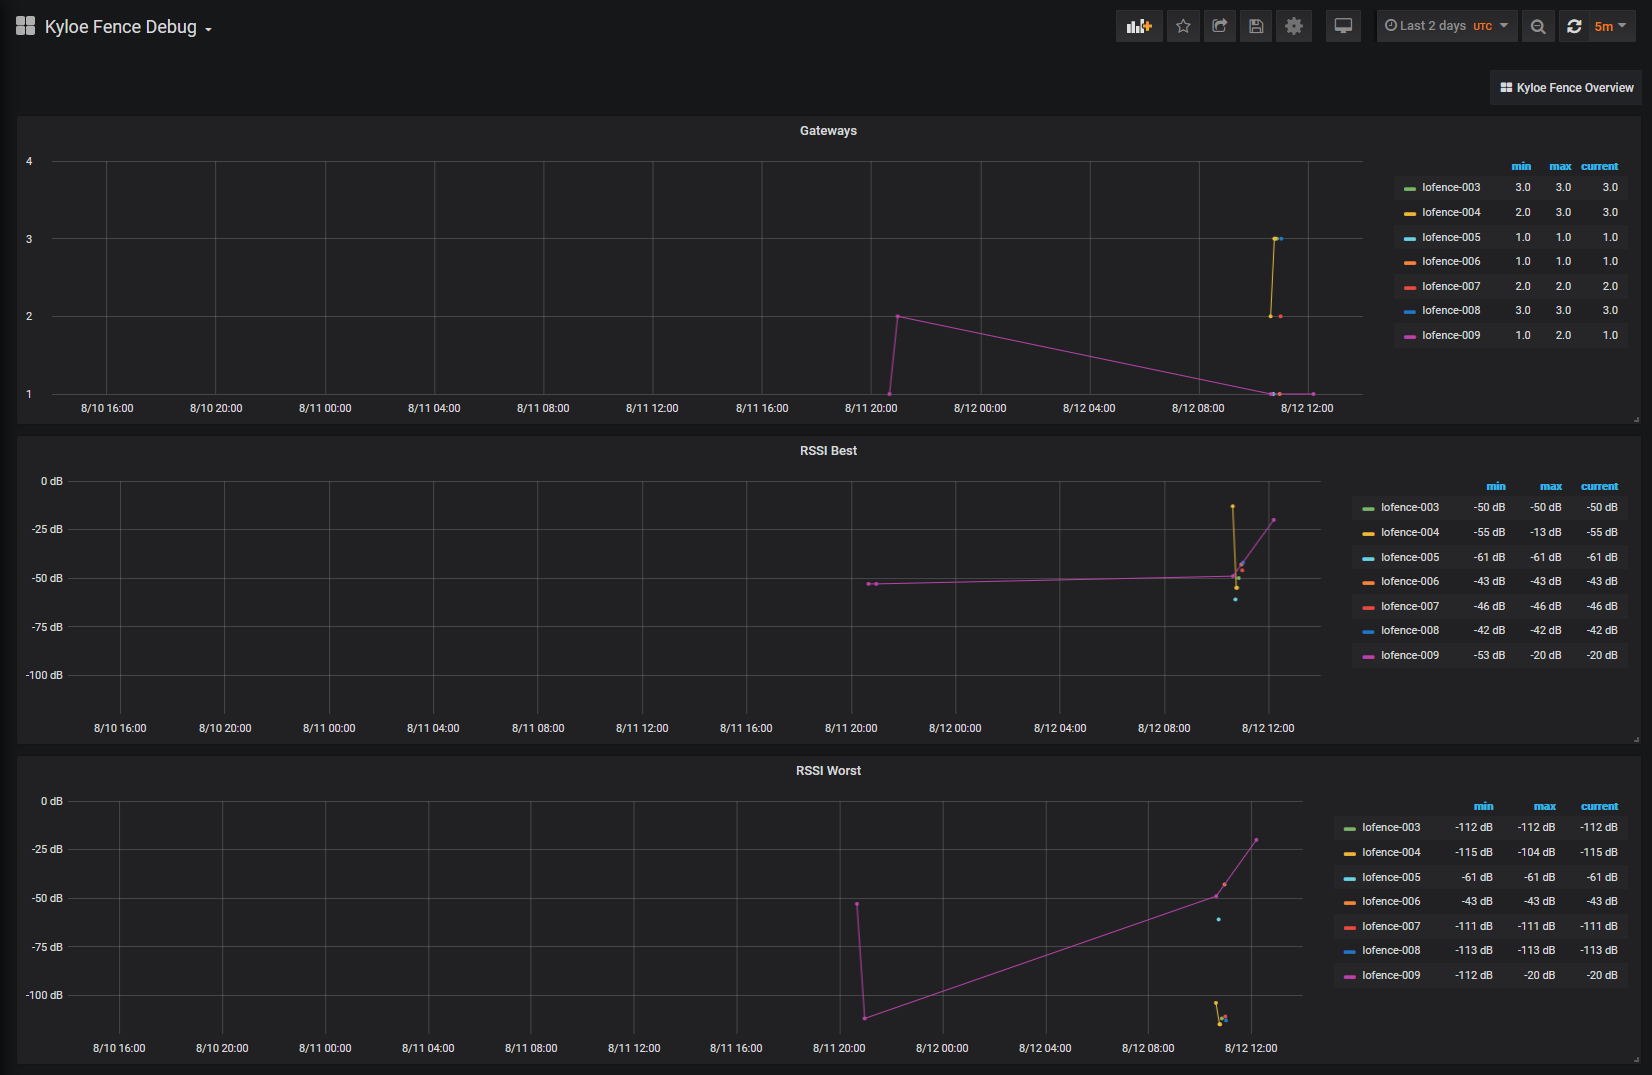Sort Gateways legend by max column
1652x1075 pixels.
[1560, 166]
